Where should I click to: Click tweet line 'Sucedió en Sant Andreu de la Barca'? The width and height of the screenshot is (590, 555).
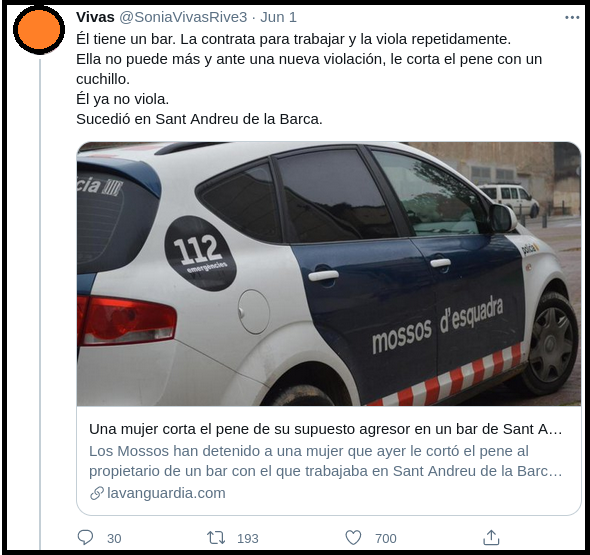pos(199,119)
